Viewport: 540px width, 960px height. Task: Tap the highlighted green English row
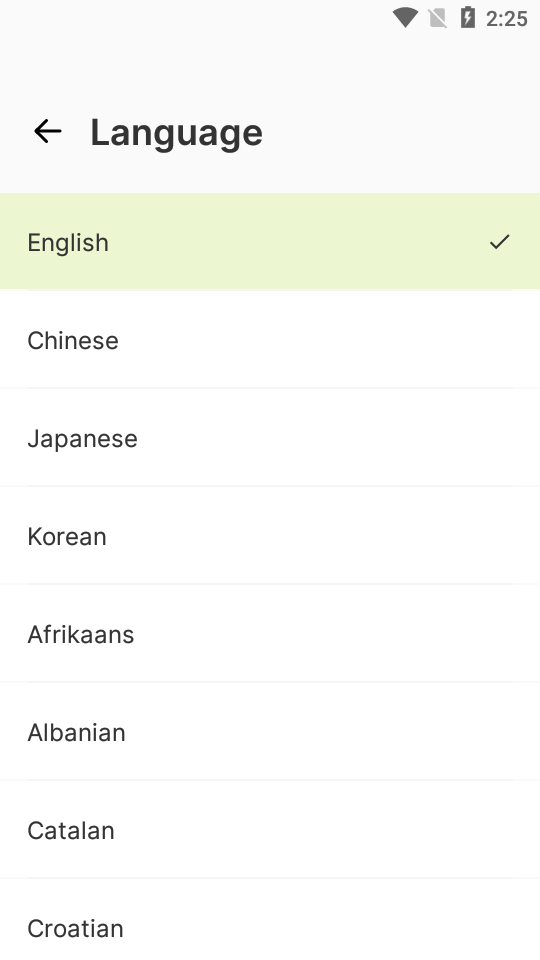pyautogui.click(x=270, y=241)
